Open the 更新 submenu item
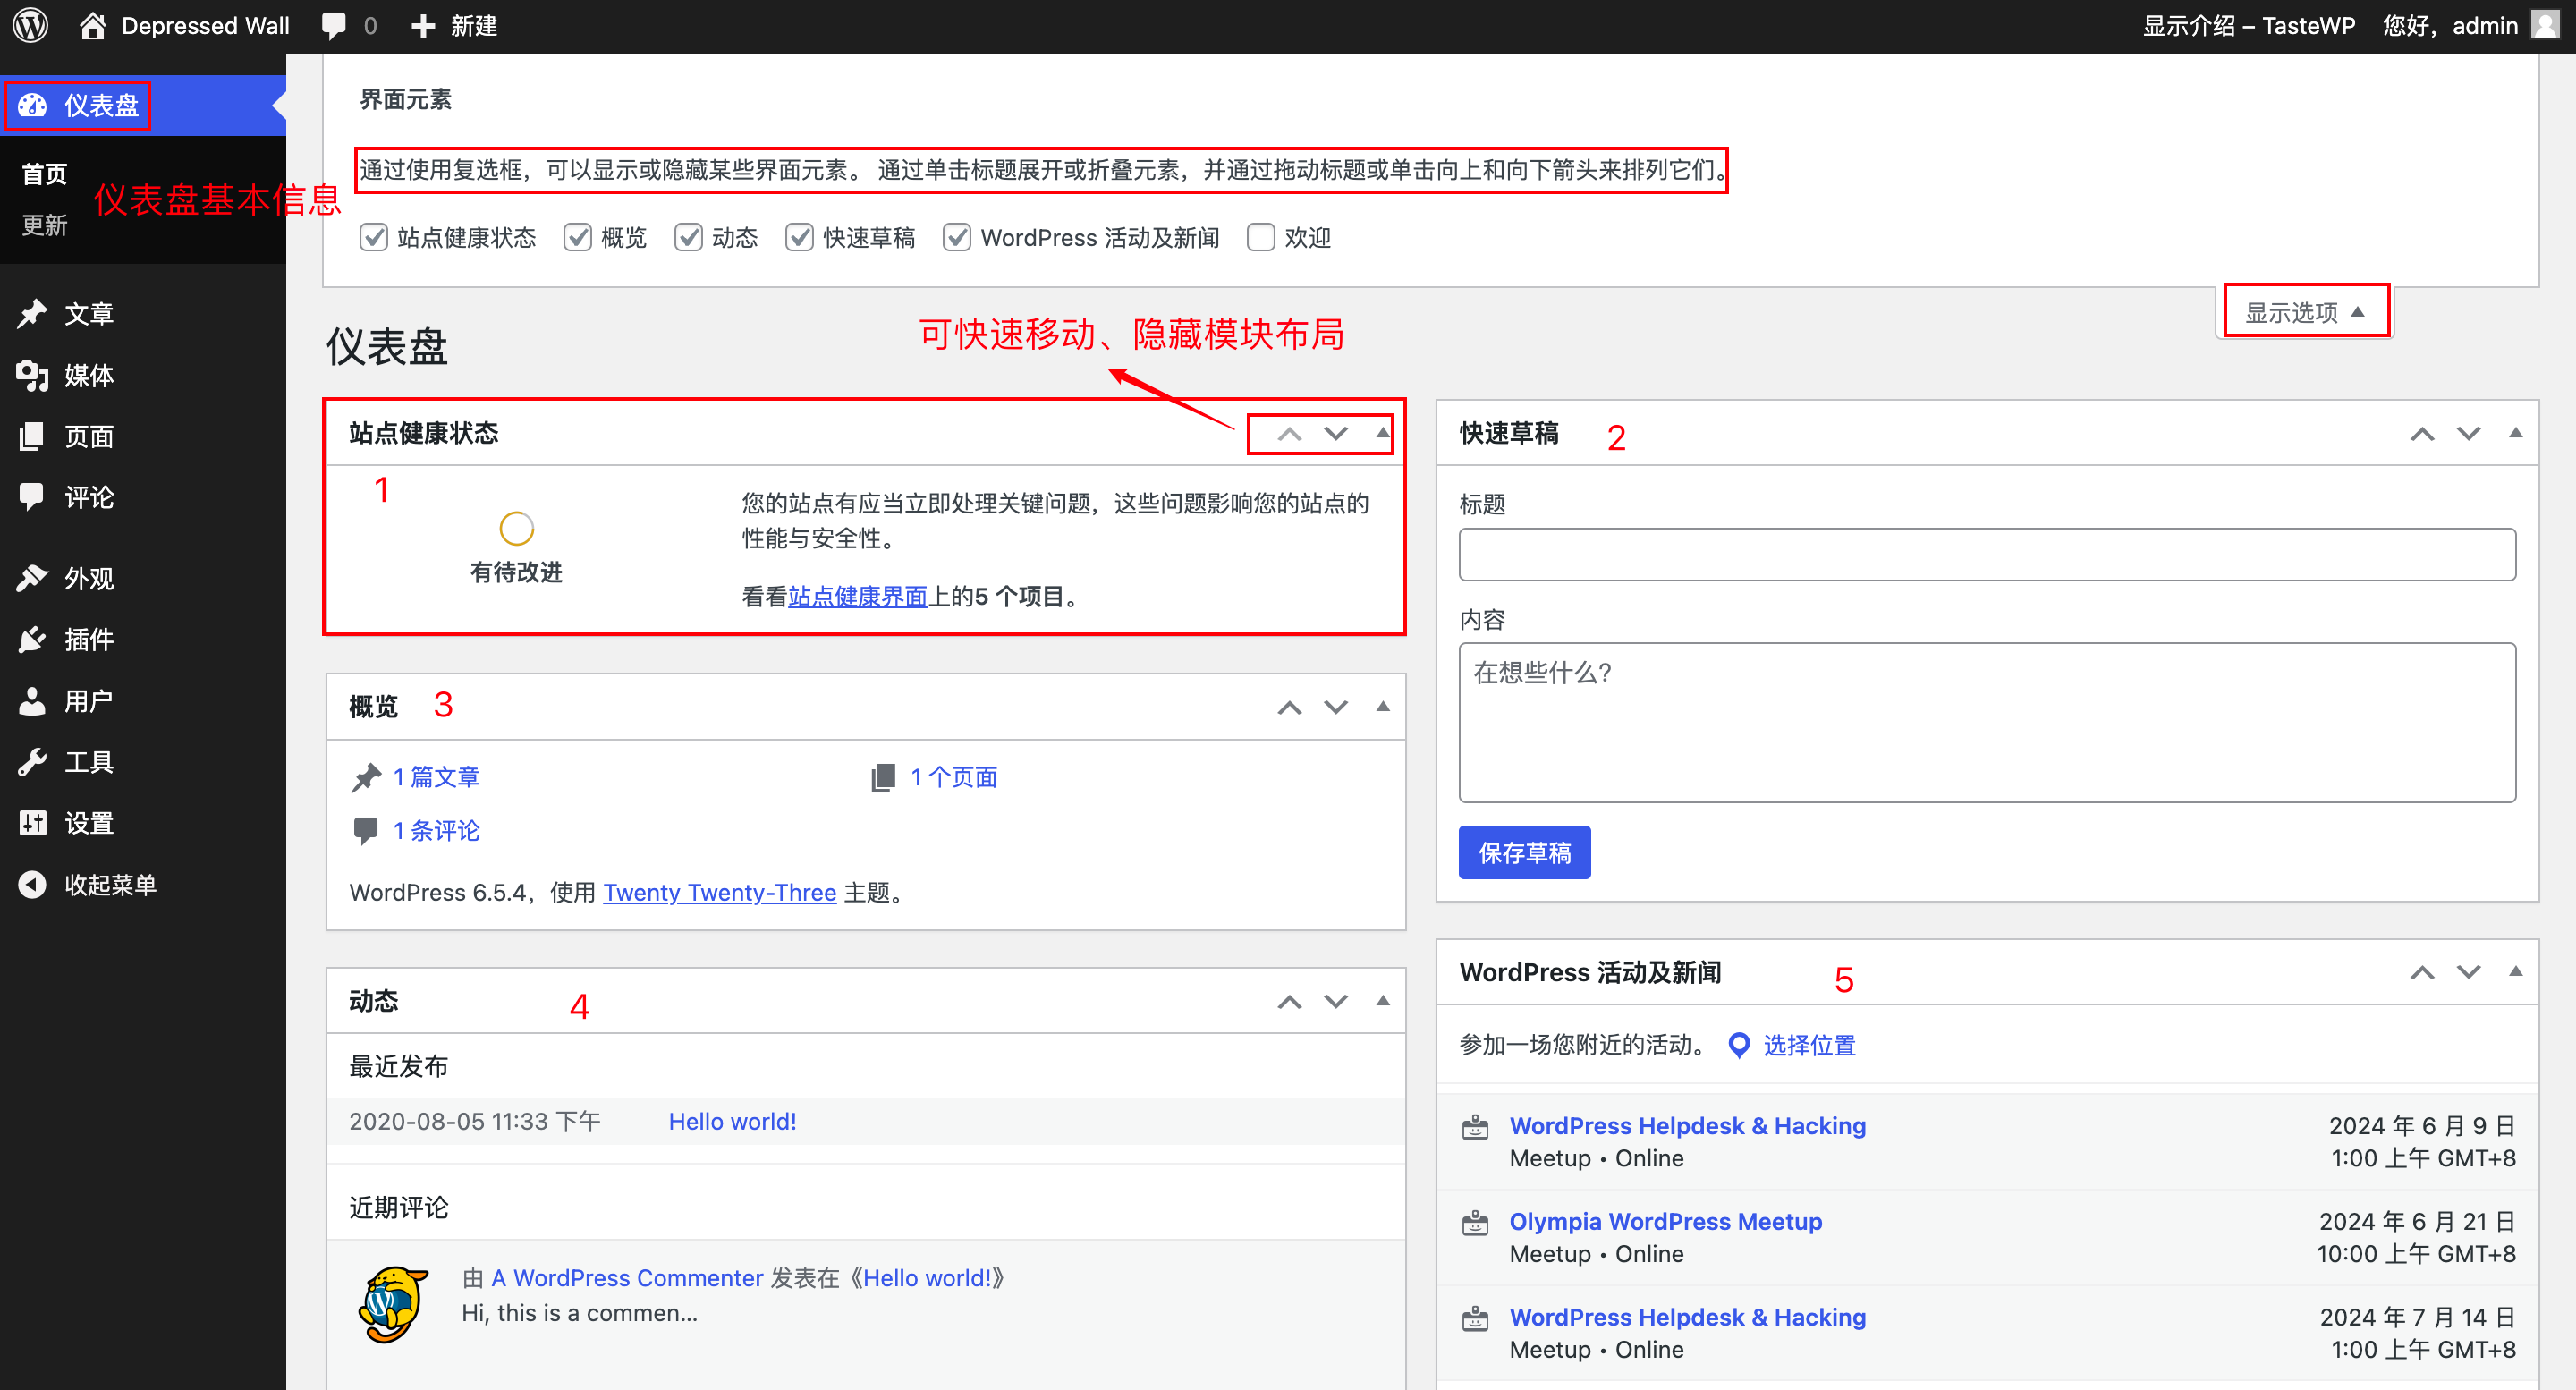The height and width of the screenshot is (1390, 2576). point(44,225)
